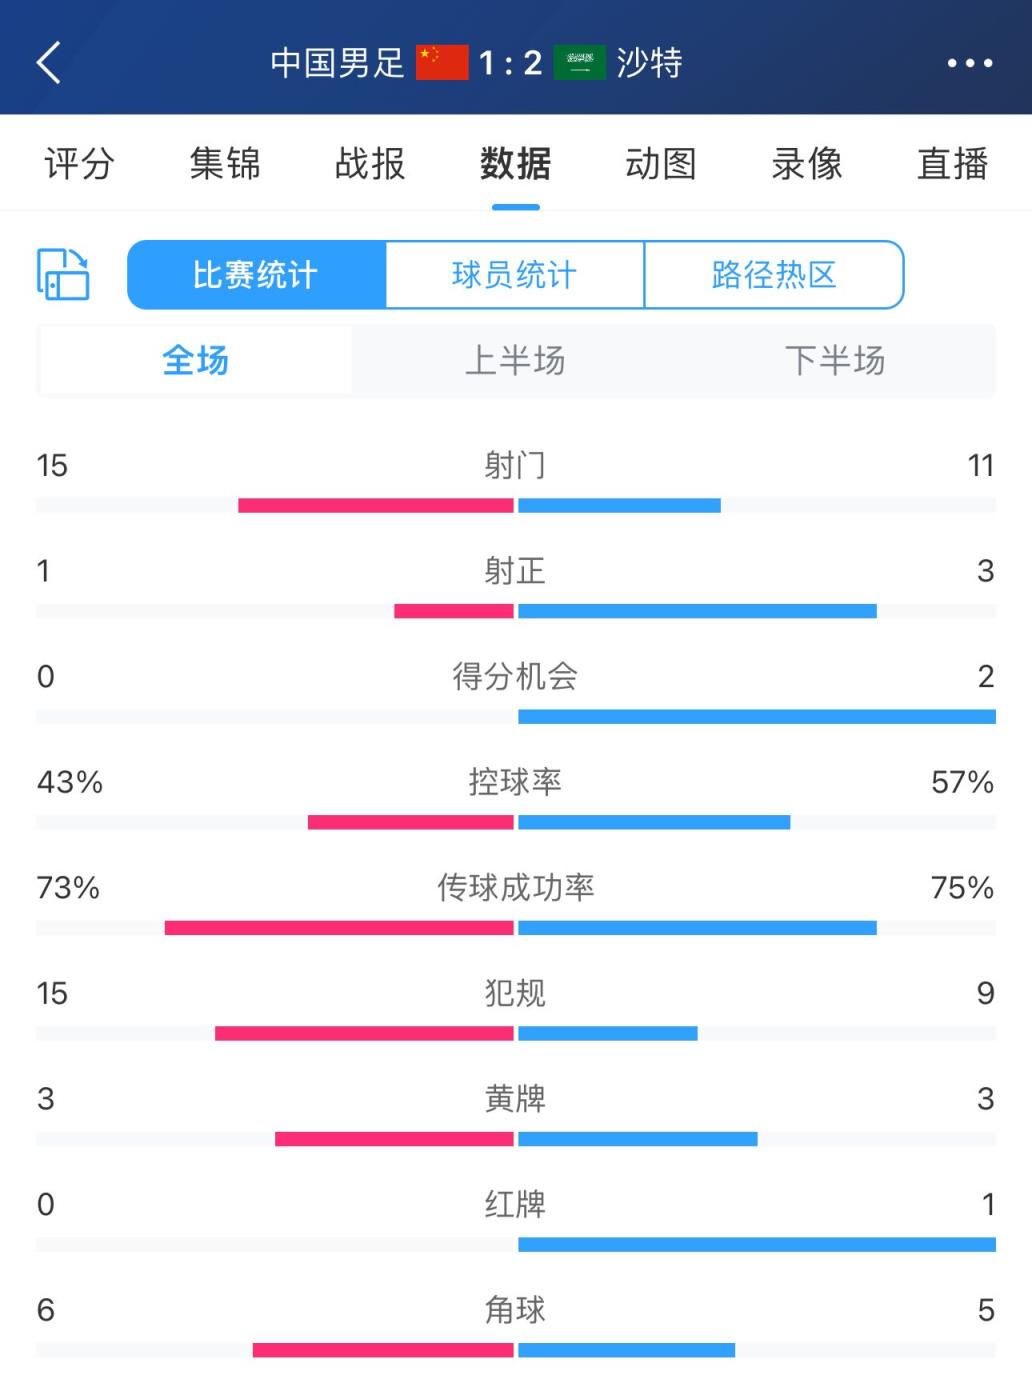Switch to the 评分 tab
The image size is (1032, 1383).
click(x=79, y=164)
